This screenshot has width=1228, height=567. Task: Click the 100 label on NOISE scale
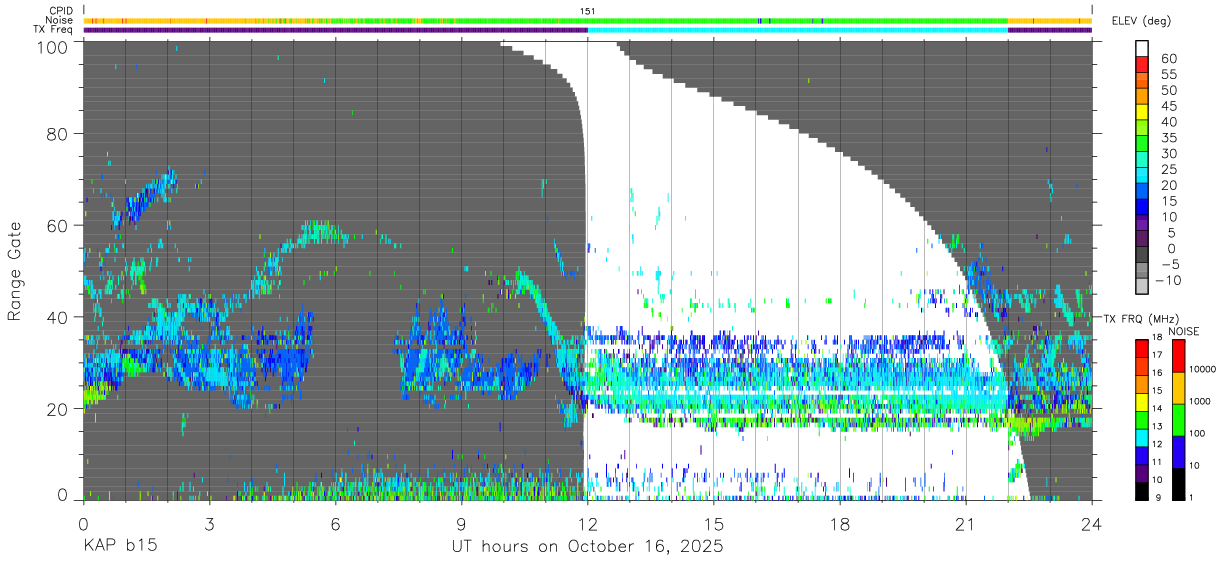[1195, 434]
